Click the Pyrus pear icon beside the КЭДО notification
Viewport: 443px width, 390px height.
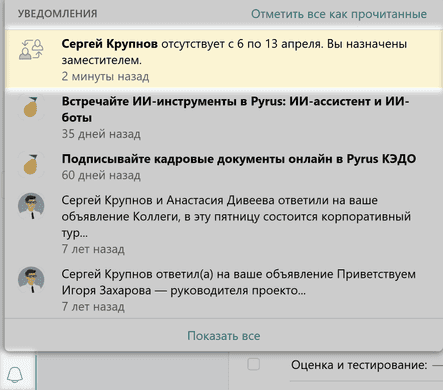(x=31, y=165)
